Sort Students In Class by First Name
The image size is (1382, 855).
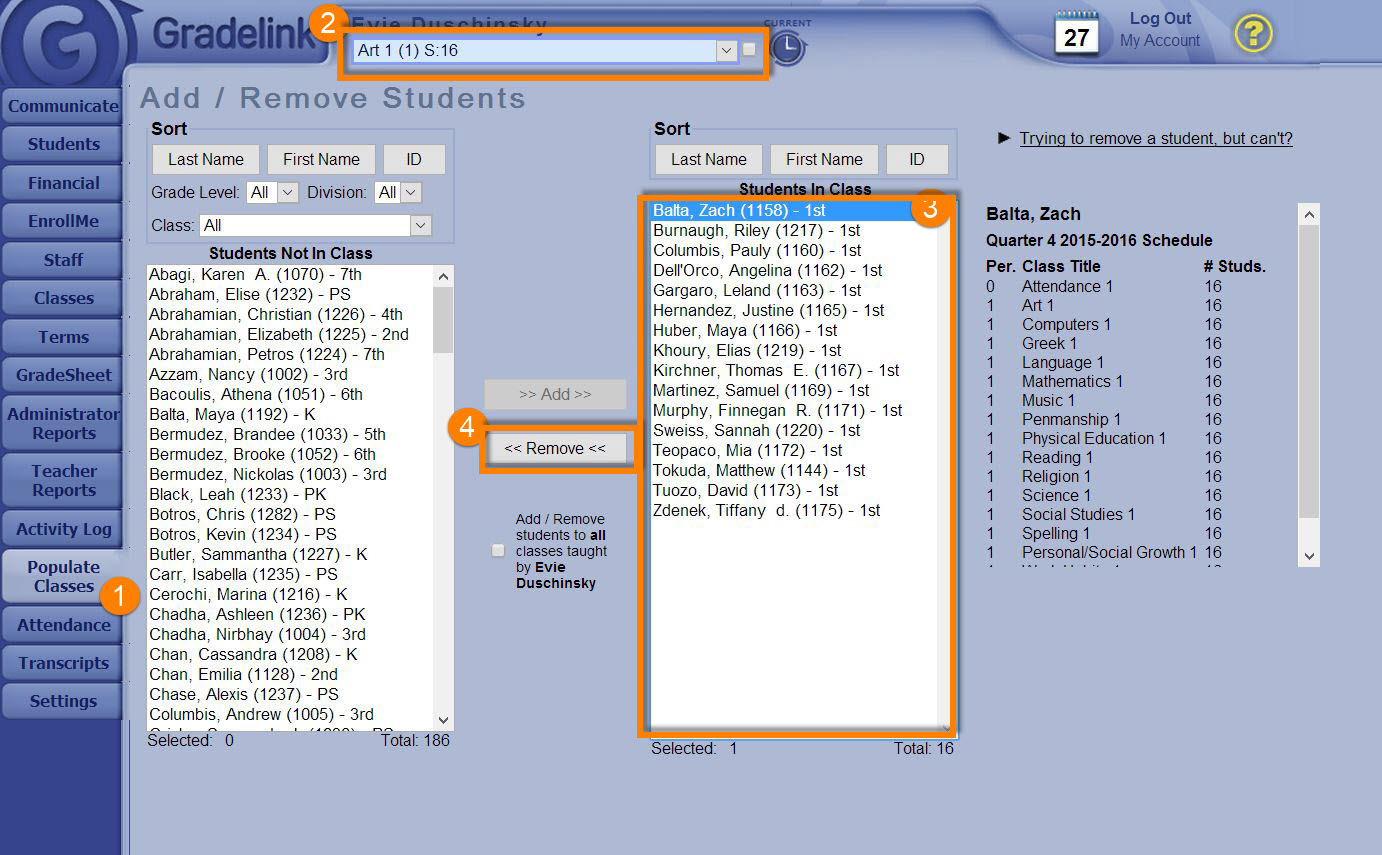823,159
